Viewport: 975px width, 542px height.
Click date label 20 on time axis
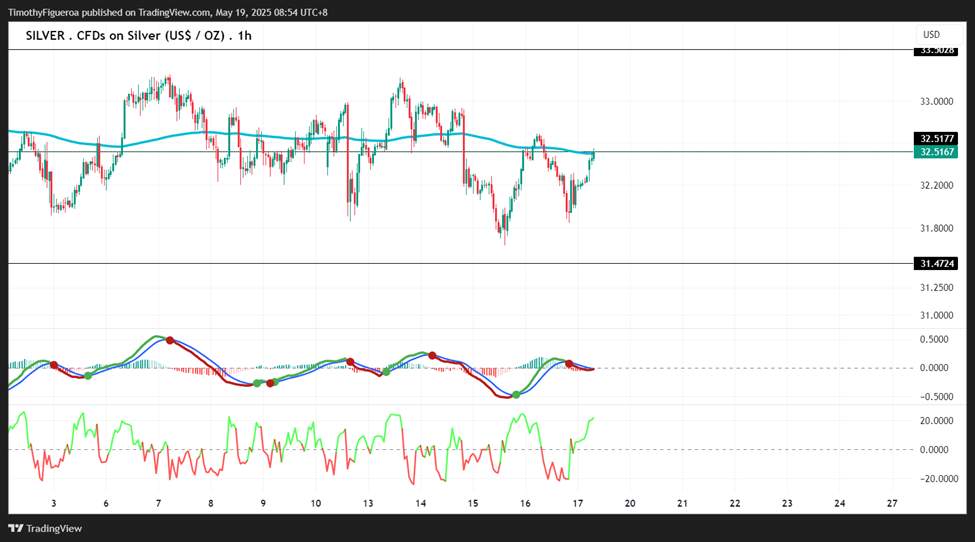tap(630, 503)
